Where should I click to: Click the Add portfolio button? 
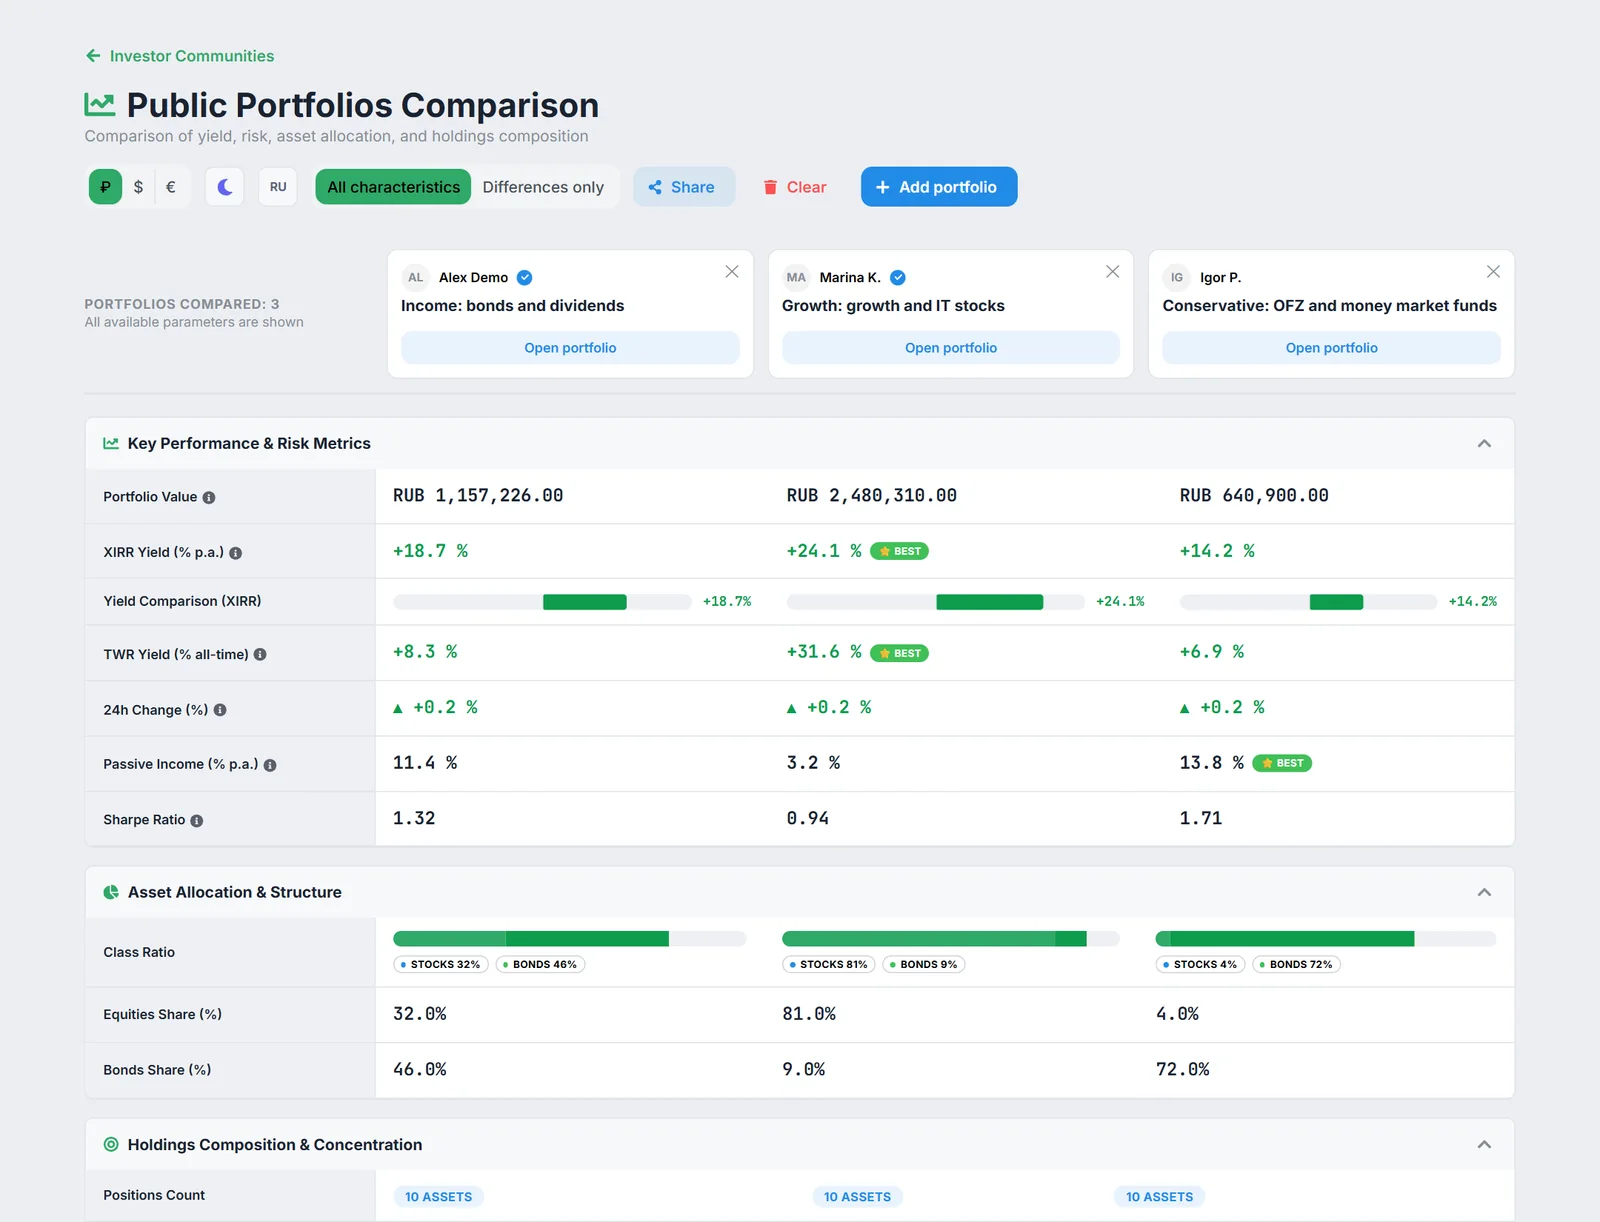(939, 187)
